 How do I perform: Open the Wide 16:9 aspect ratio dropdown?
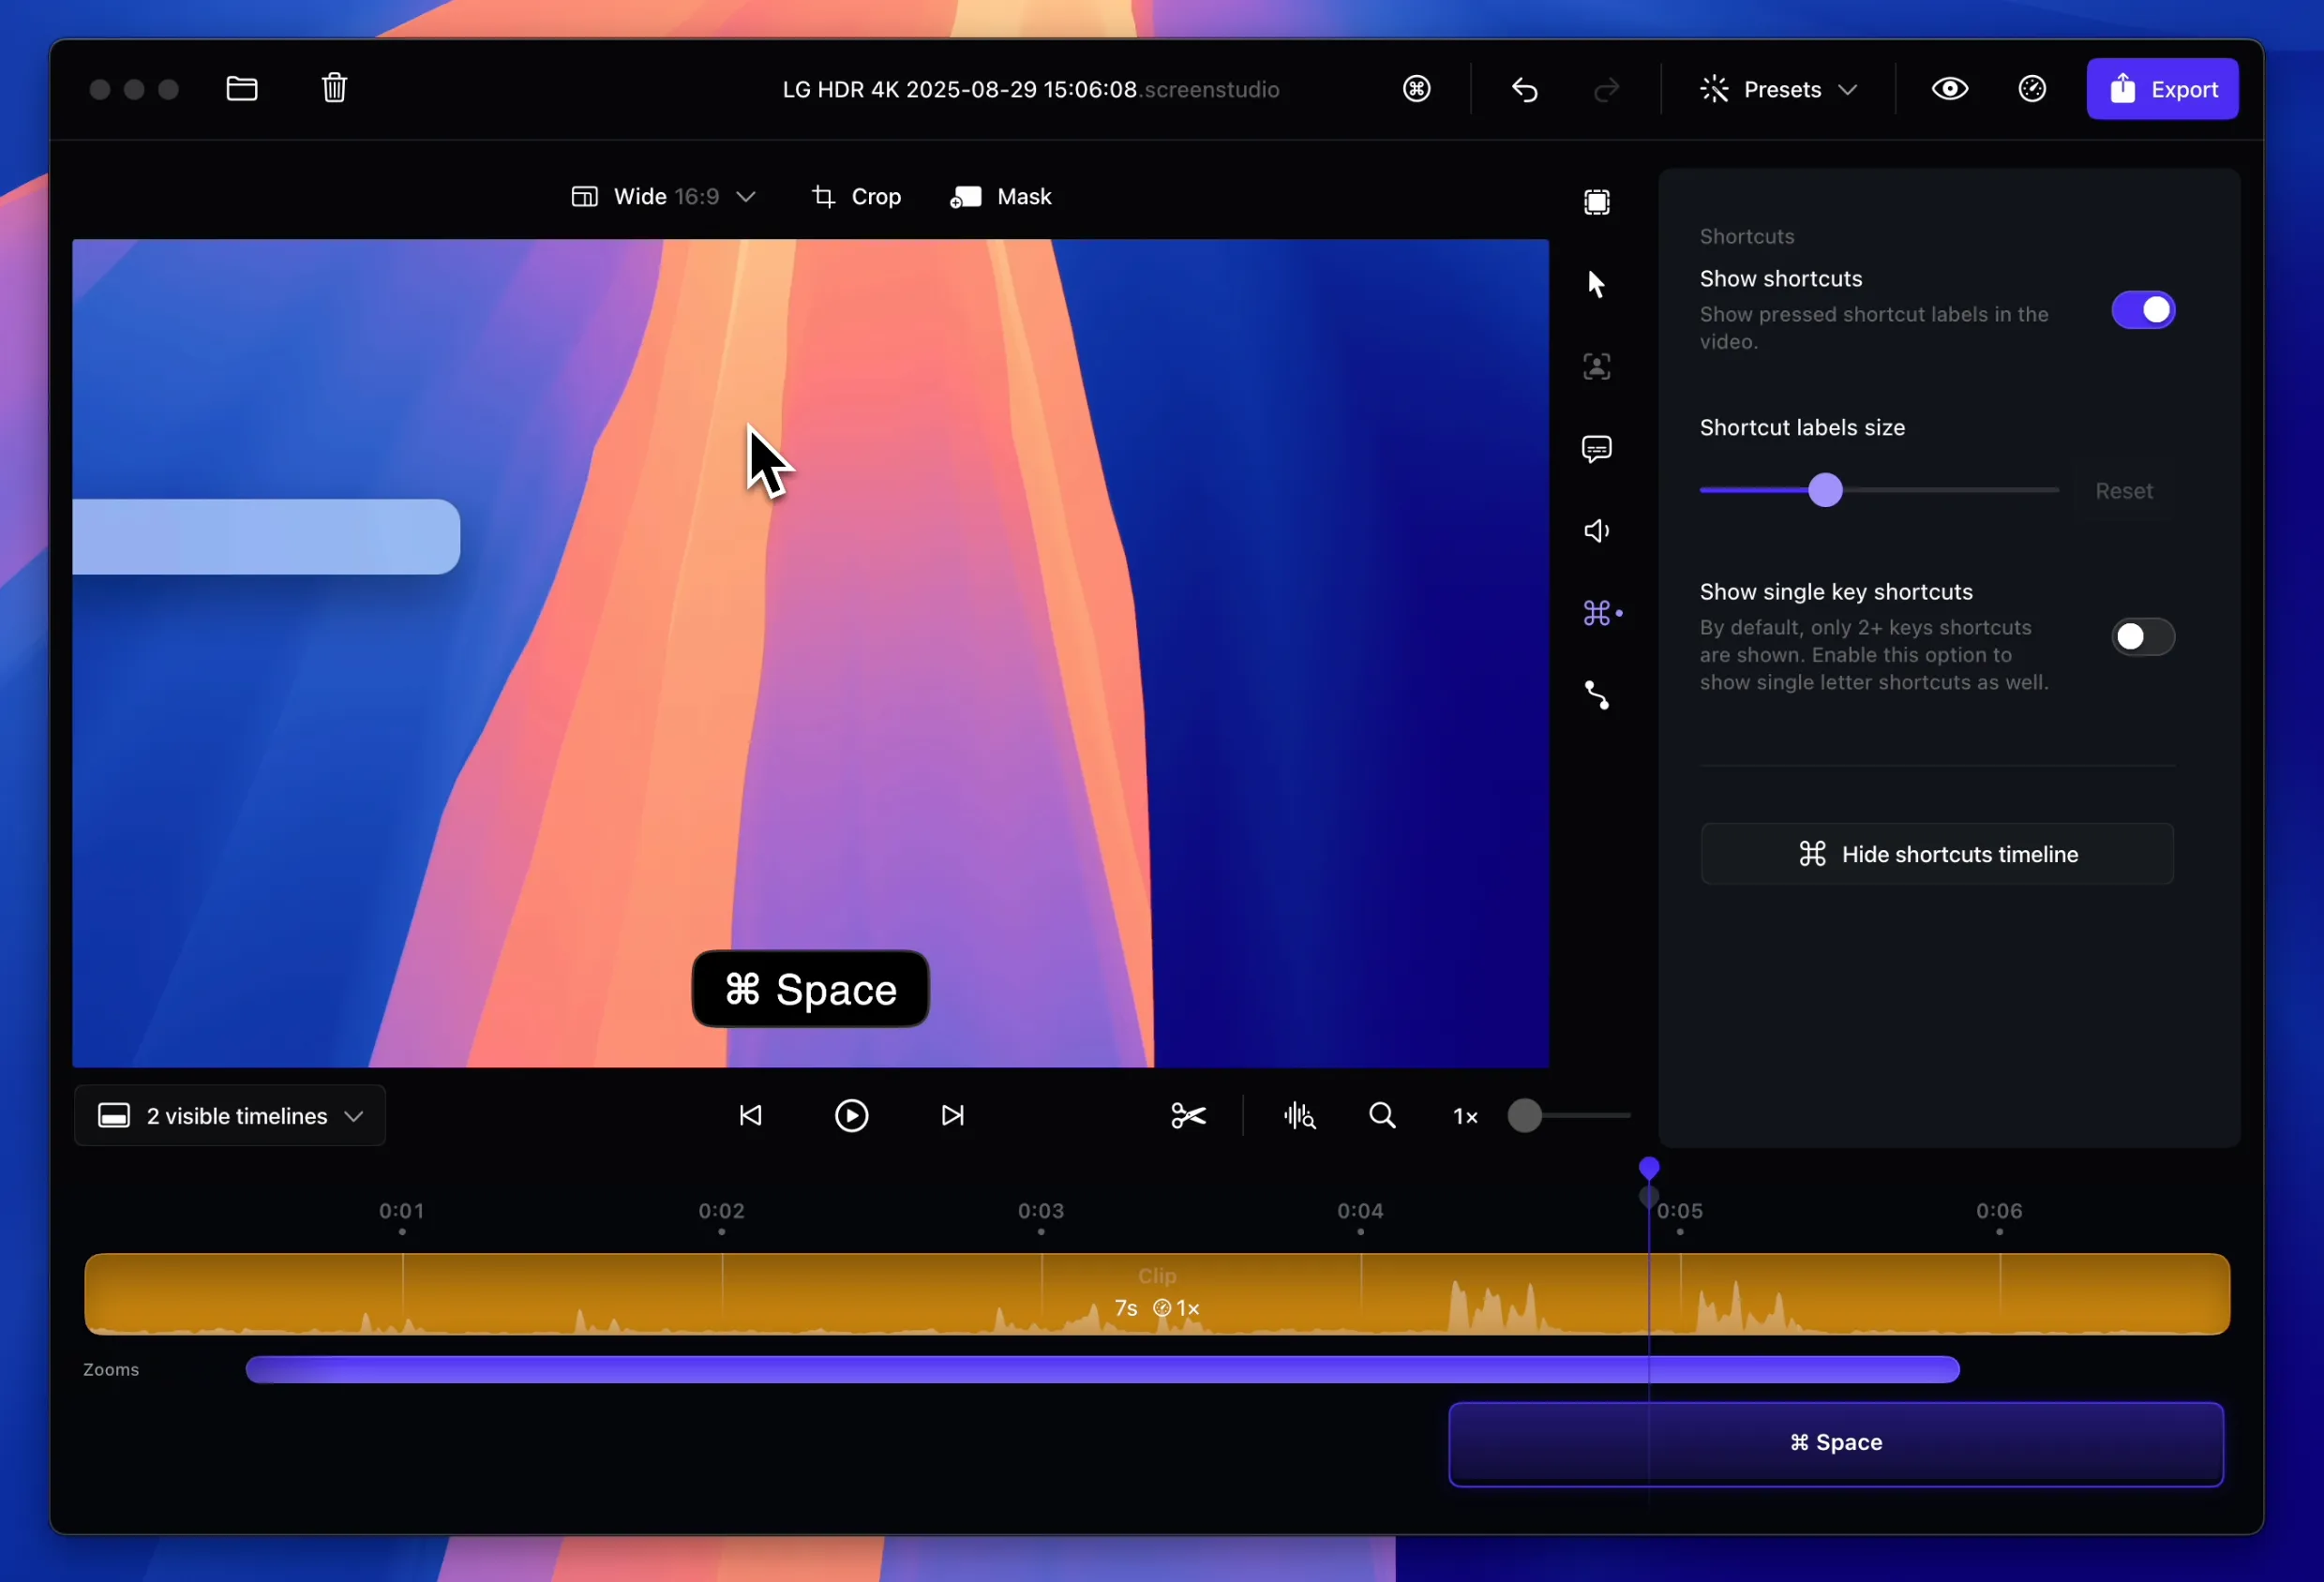pos(663,196)
